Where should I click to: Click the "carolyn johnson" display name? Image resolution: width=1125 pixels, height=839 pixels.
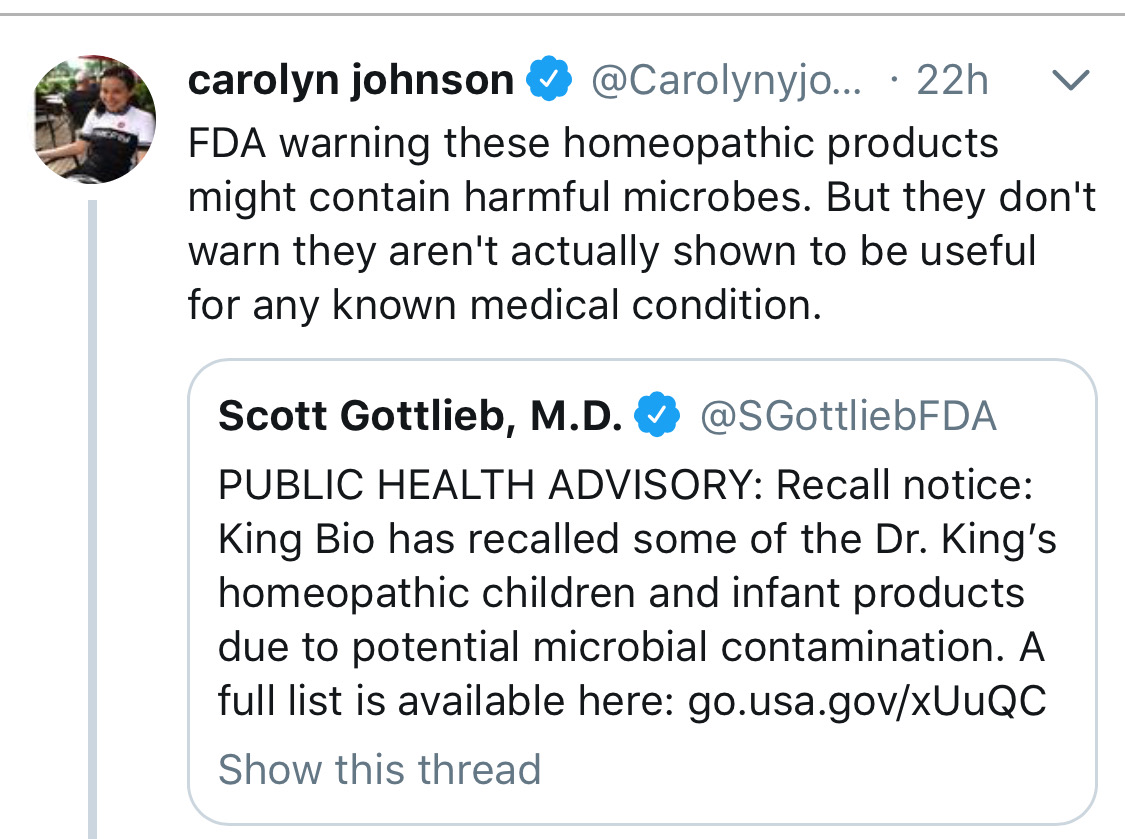tap(350, 81)
